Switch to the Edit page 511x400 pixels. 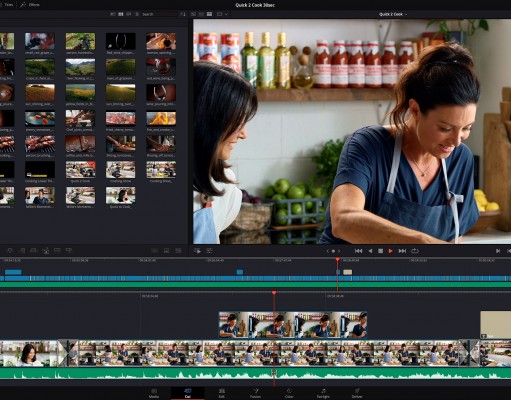click(222, 393)
